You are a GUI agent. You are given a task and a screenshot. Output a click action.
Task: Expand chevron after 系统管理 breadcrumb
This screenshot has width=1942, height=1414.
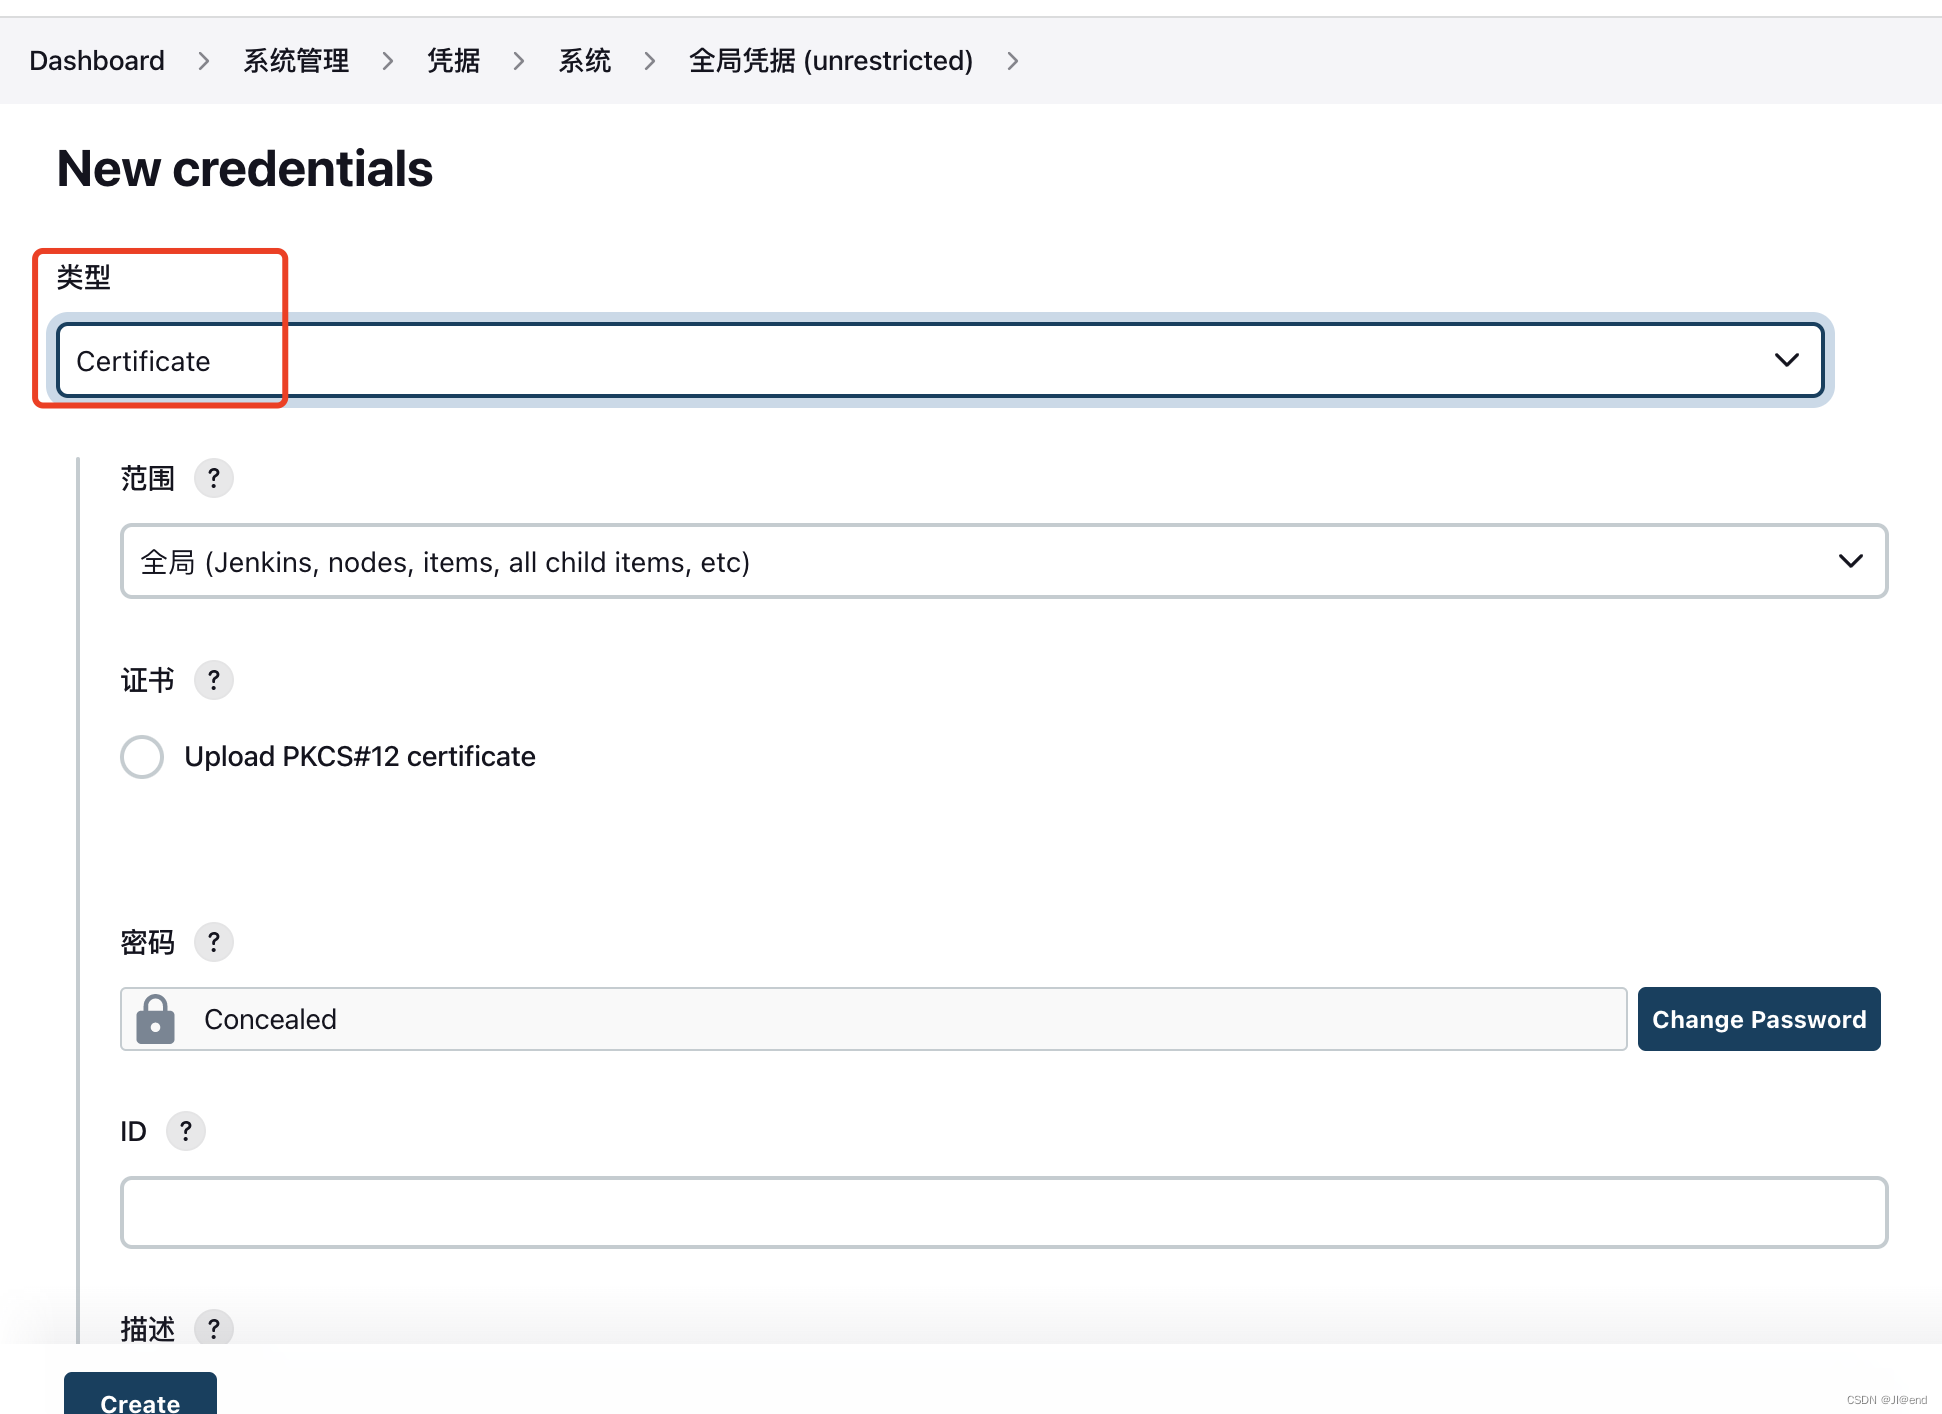click(388, 61)
